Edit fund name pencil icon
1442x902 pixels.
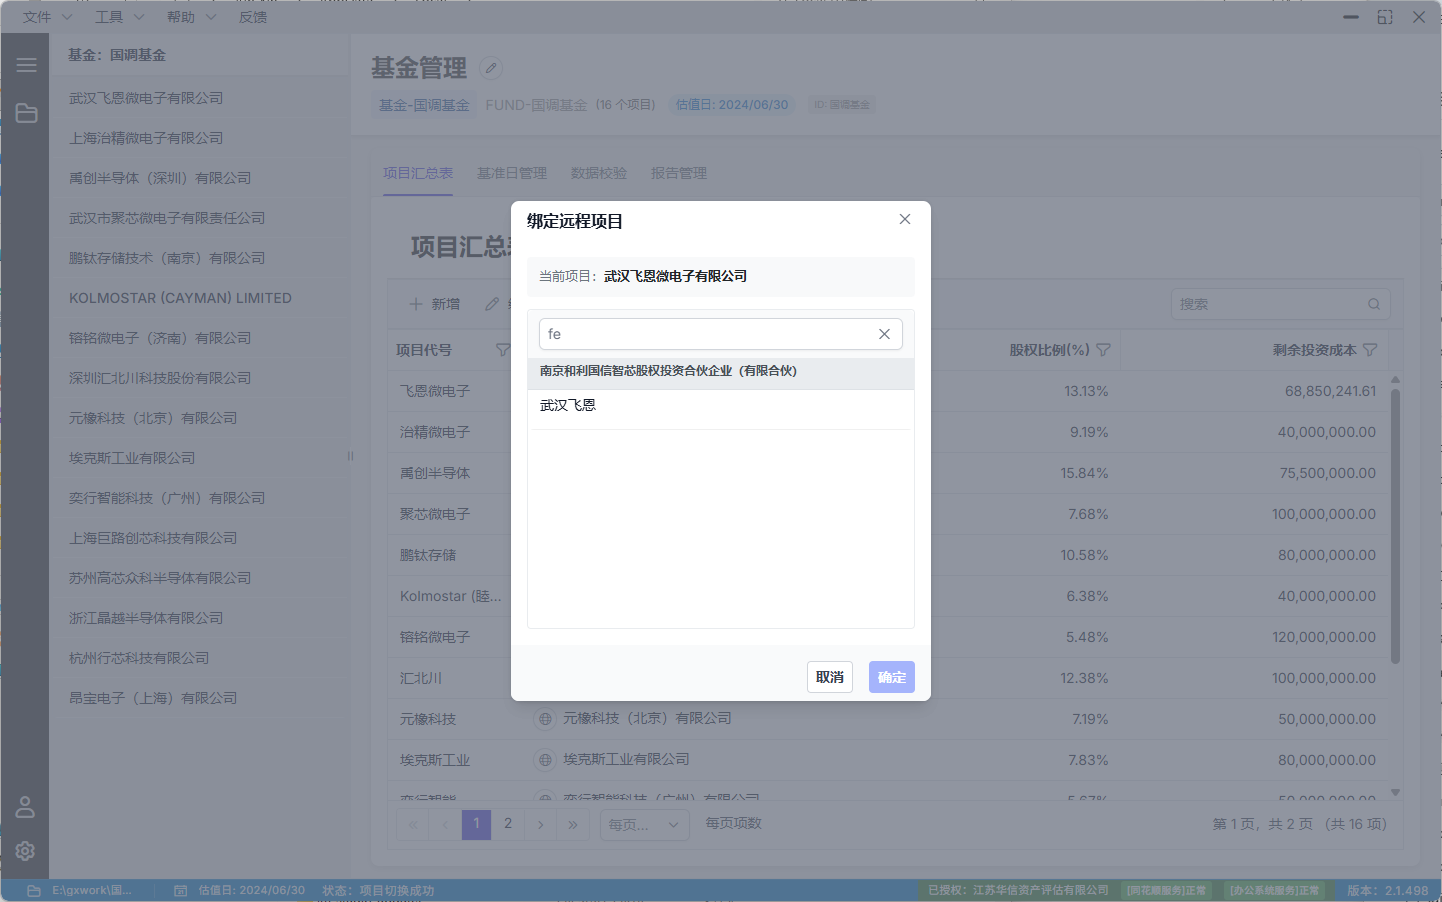tap(490, 68)
